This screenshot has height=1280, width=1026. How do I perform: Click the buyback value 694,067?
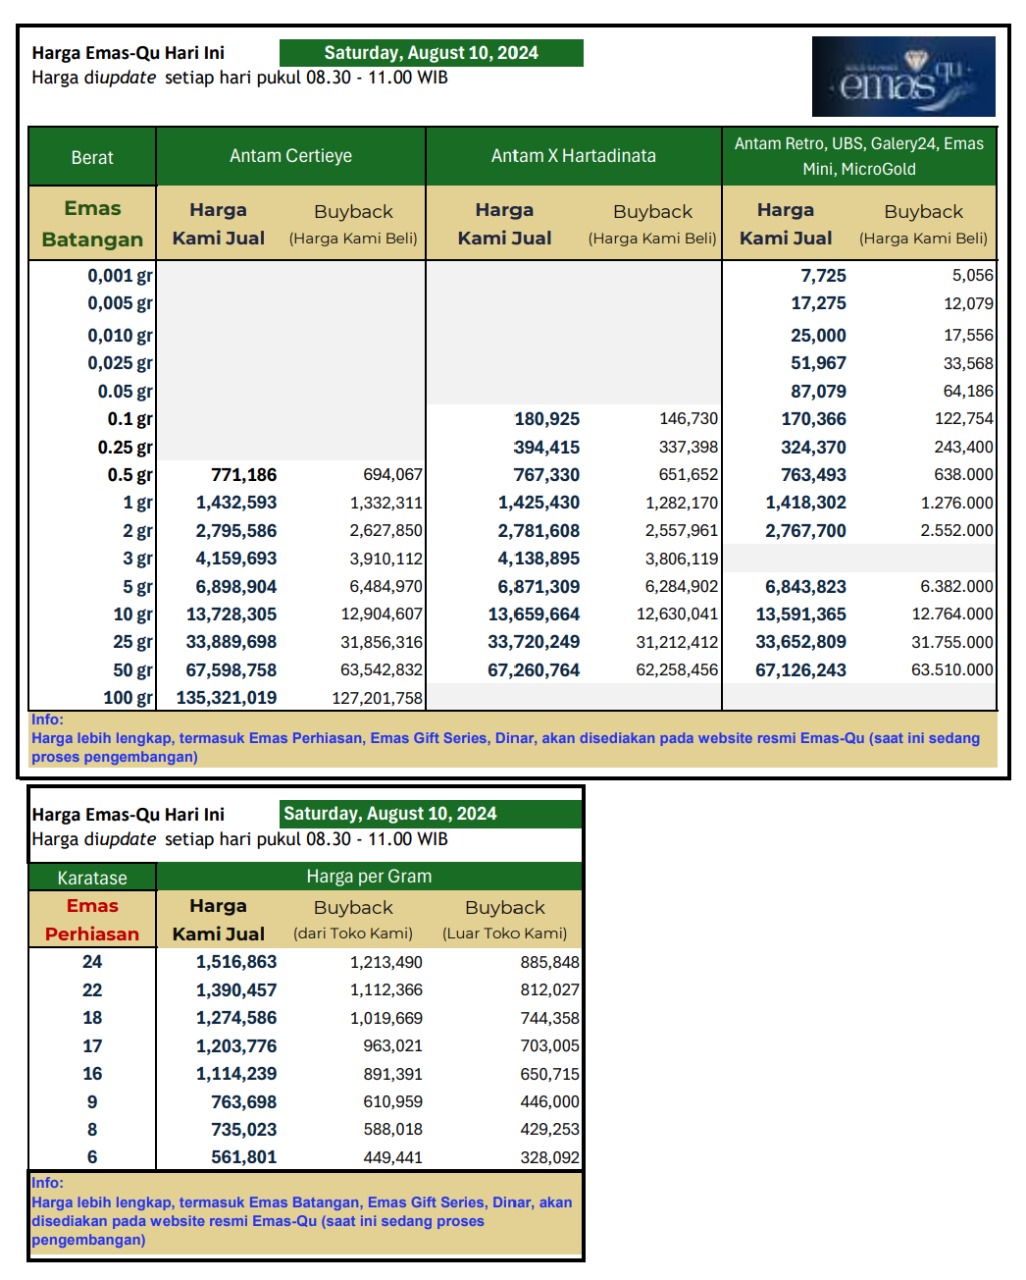[x=393, y=475]
